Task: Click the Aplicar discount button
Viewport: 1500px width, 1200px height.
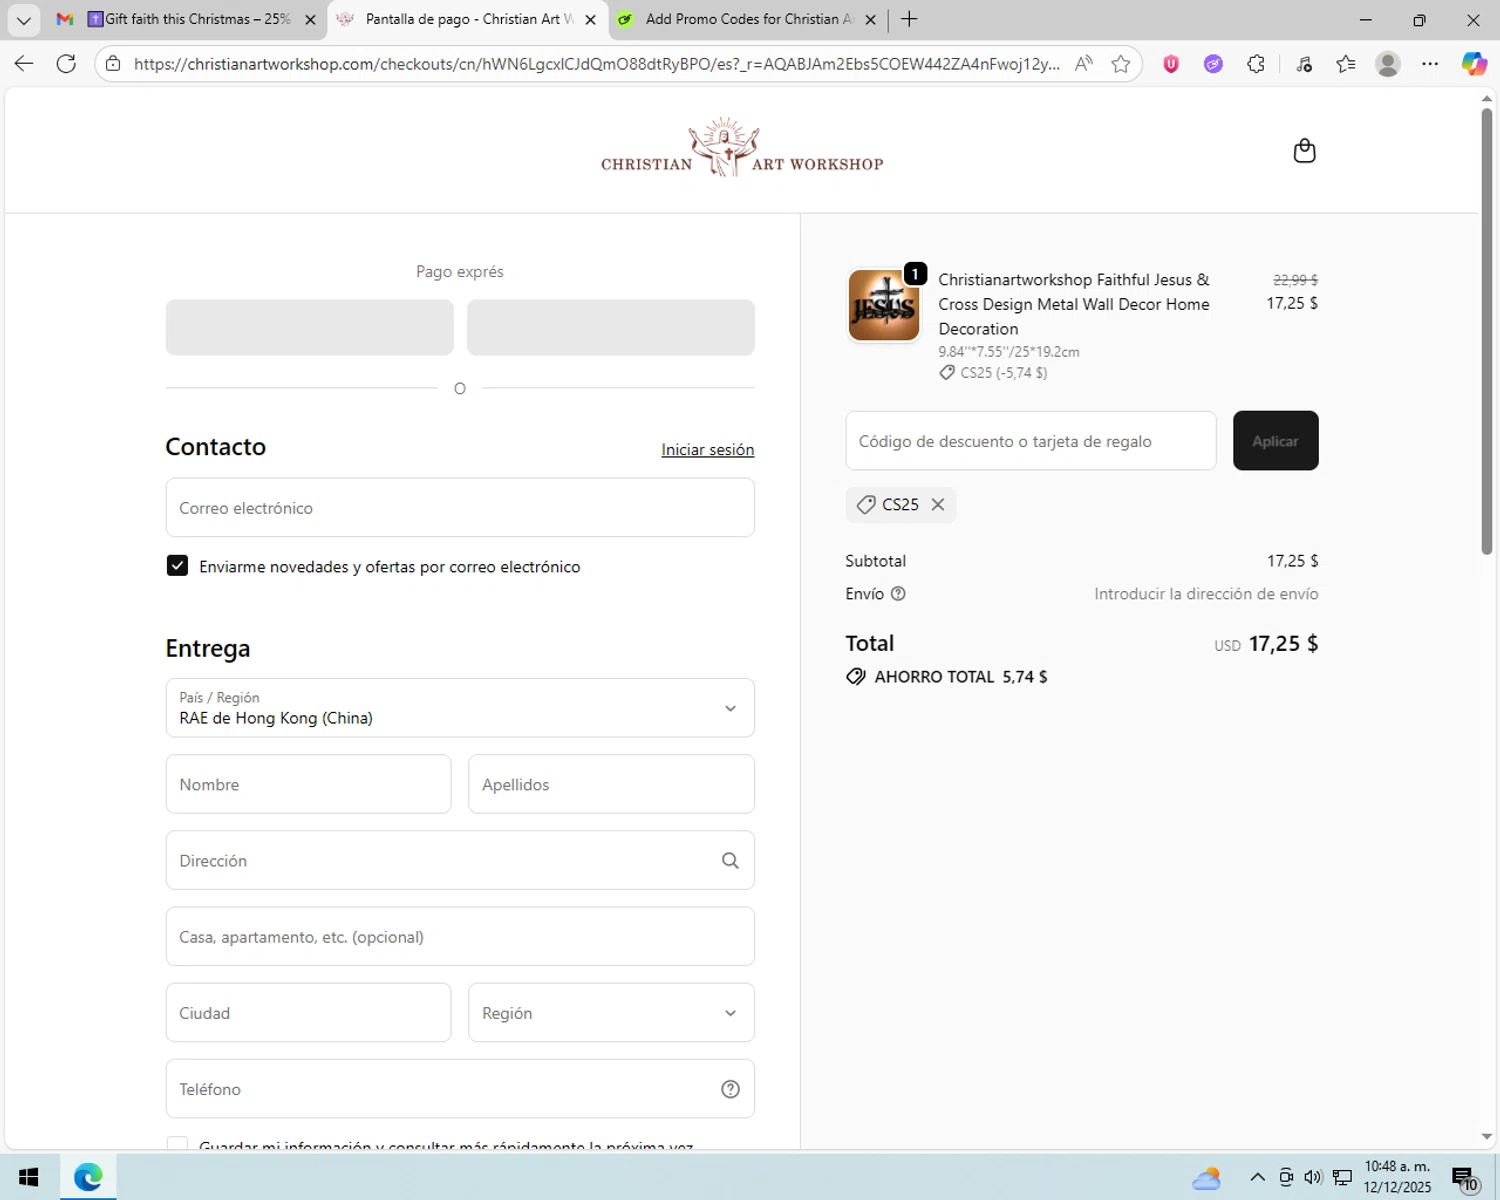Action: (1275, 441)
